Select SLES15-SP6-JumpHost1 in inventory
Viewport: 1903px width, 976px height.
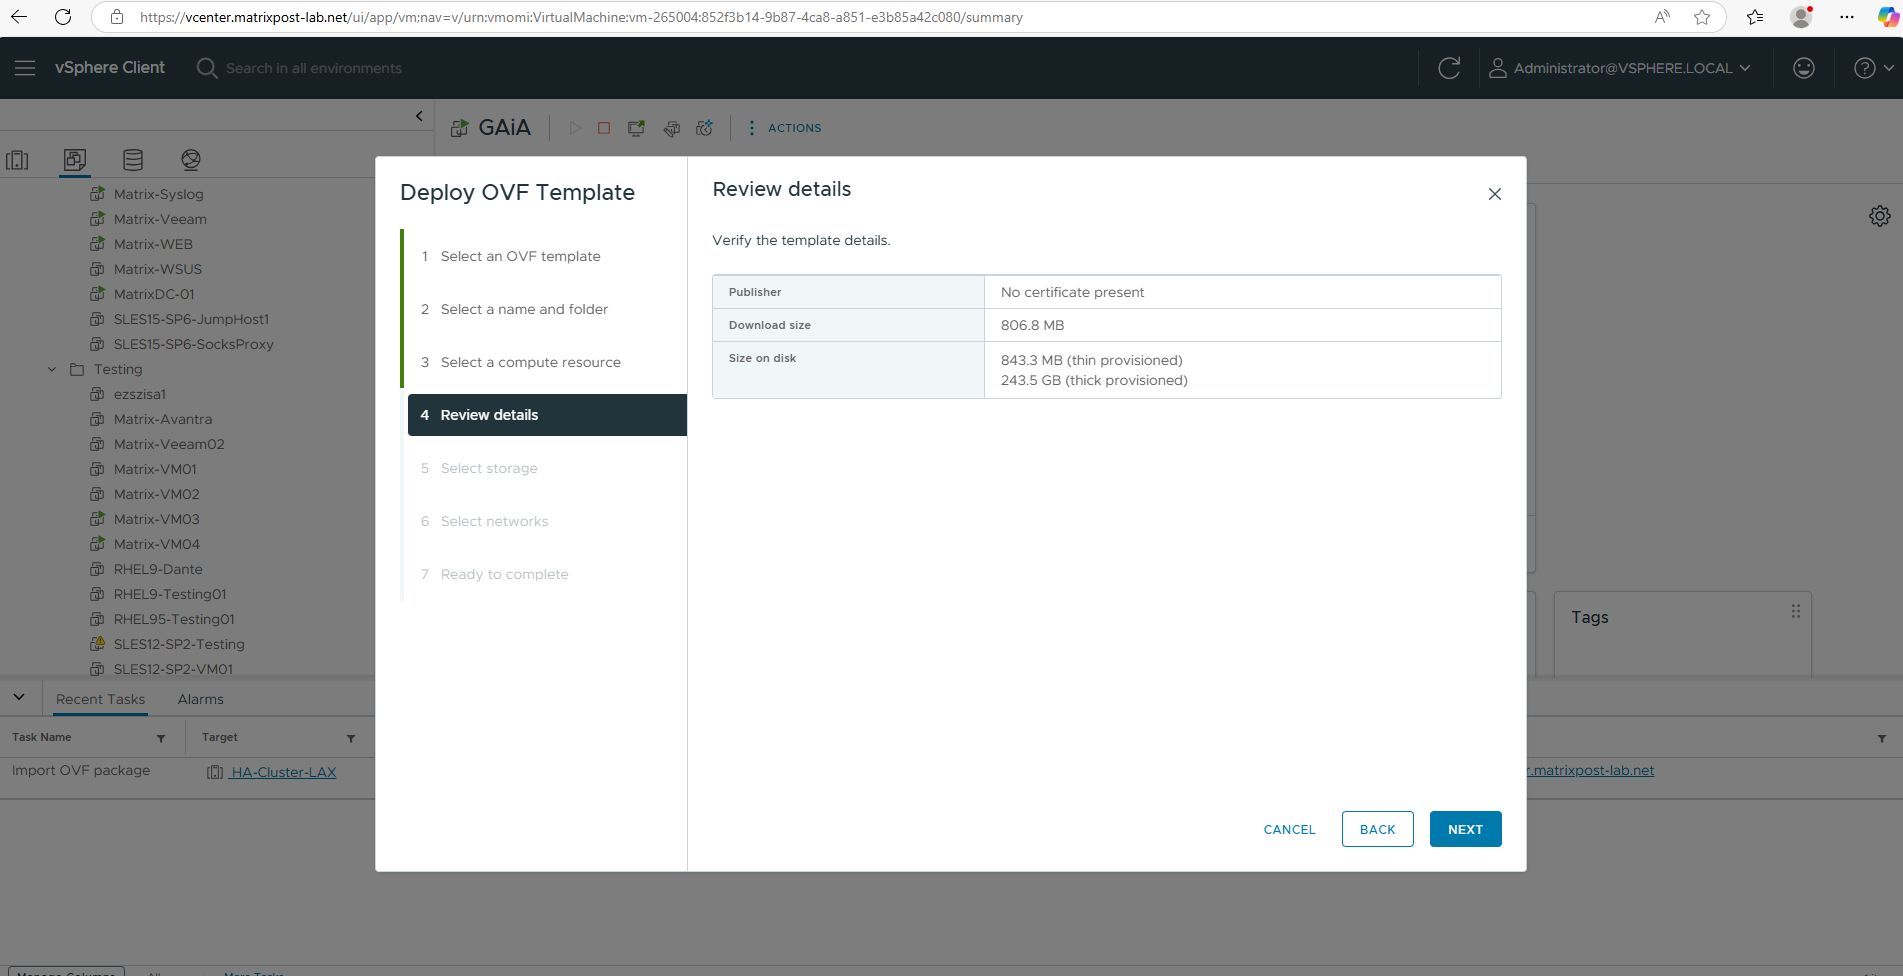[x=191, y=319]
